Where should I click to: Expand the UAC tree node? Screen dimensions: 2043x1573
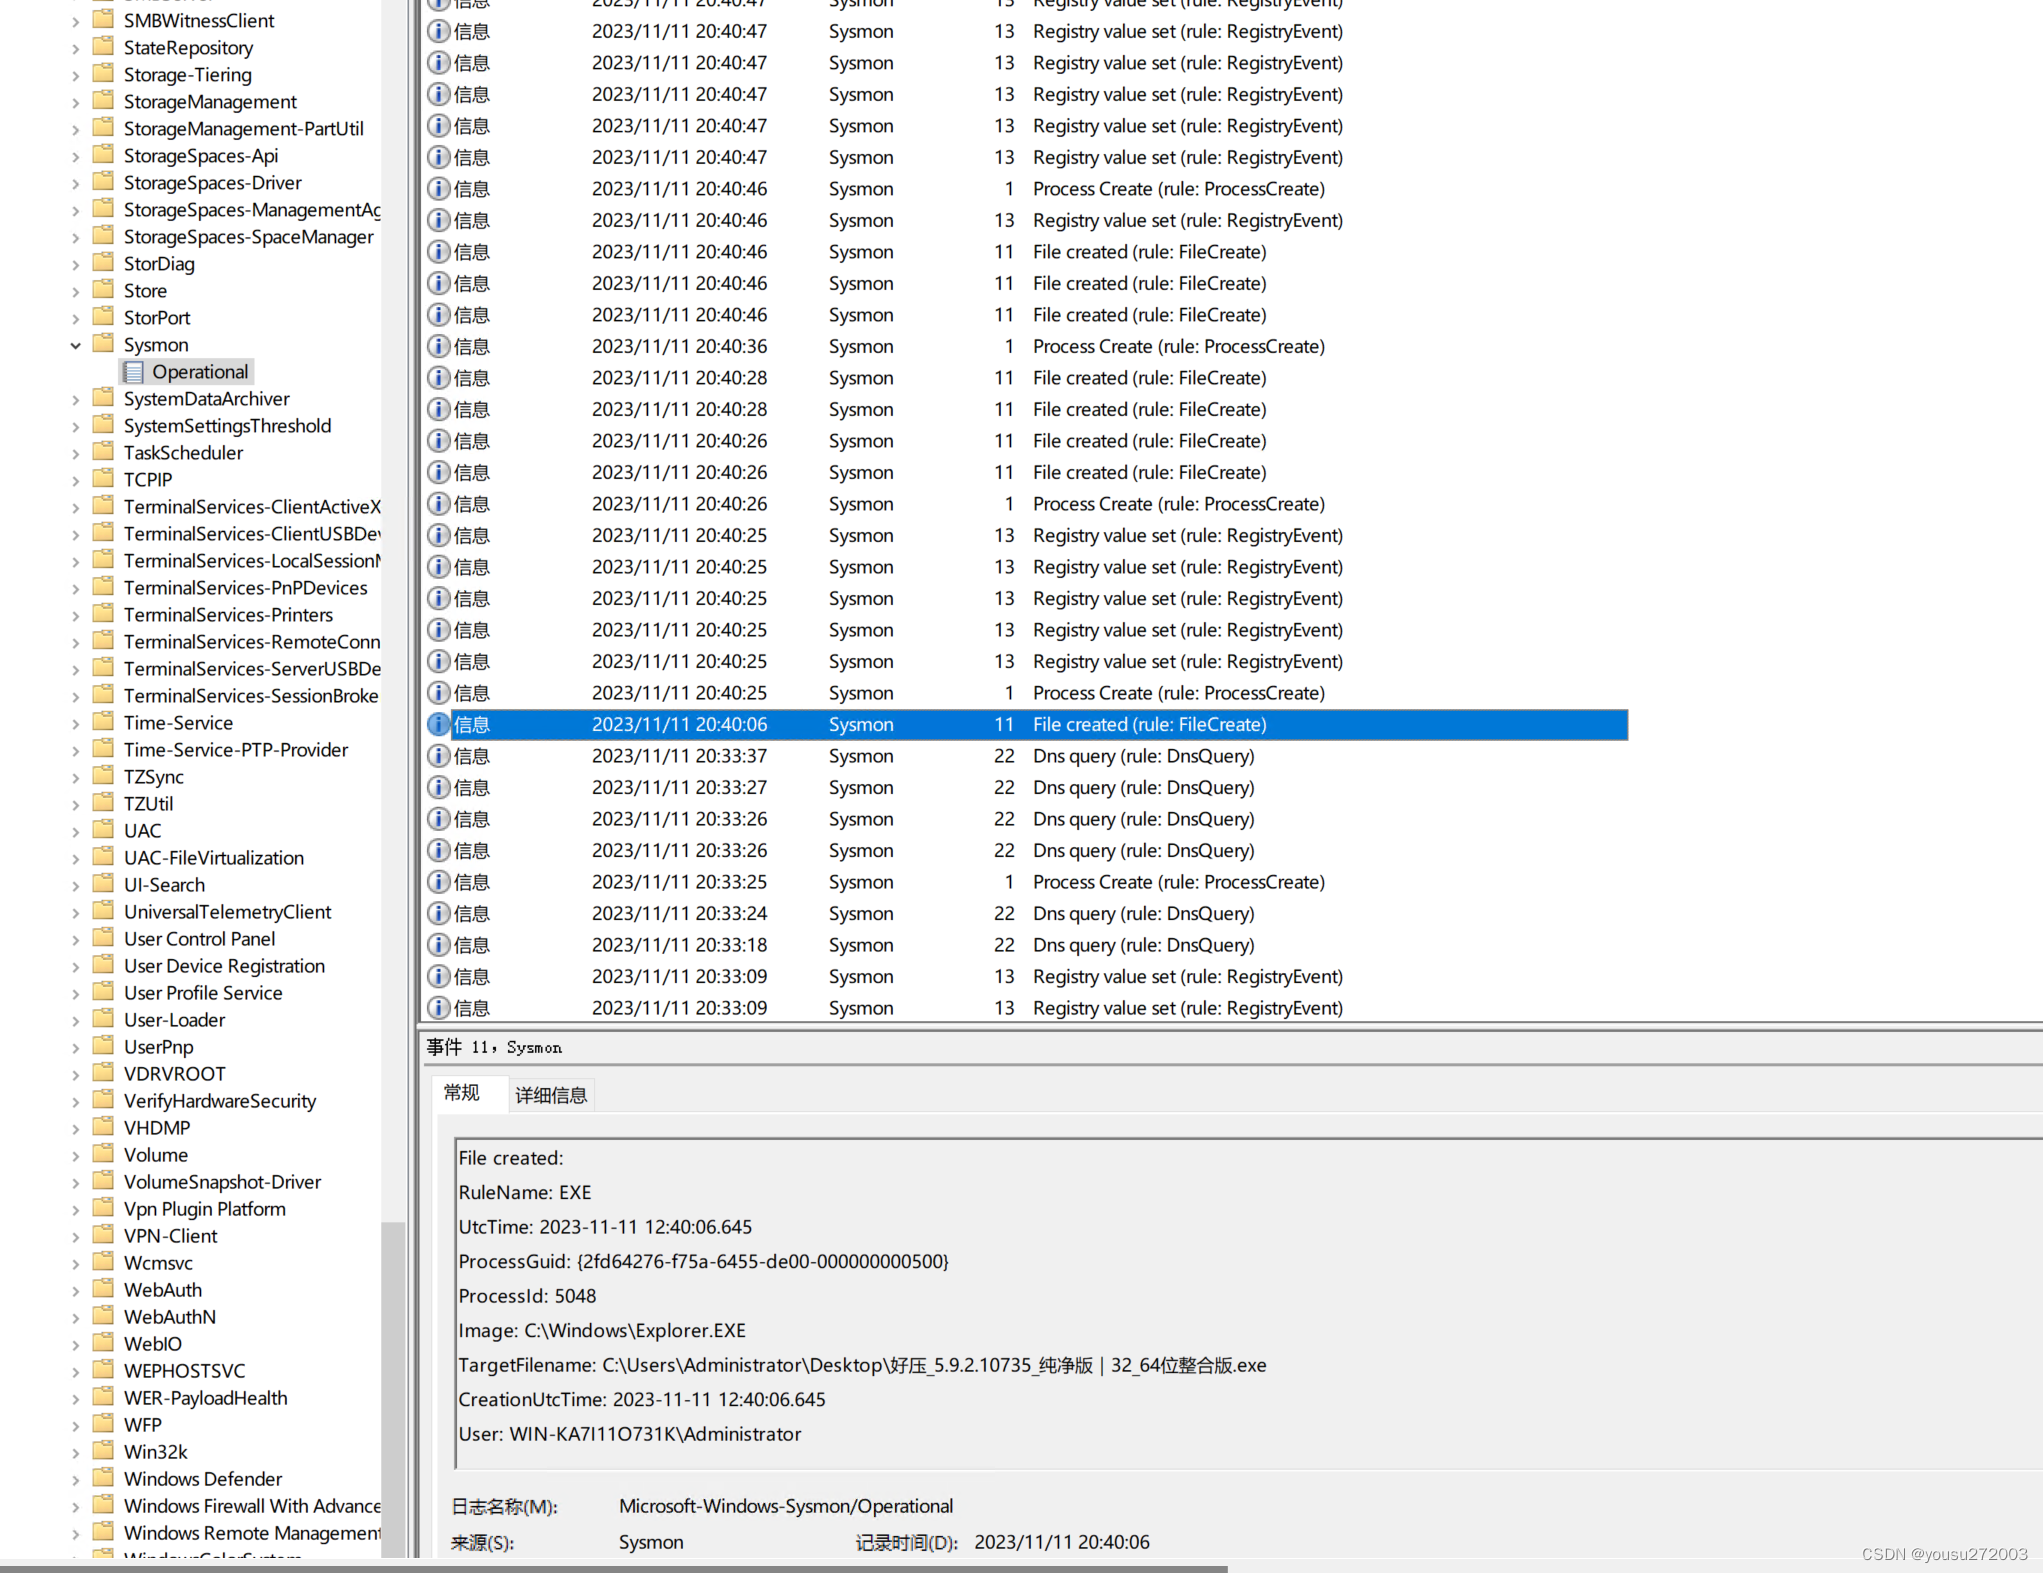[76, 832]
